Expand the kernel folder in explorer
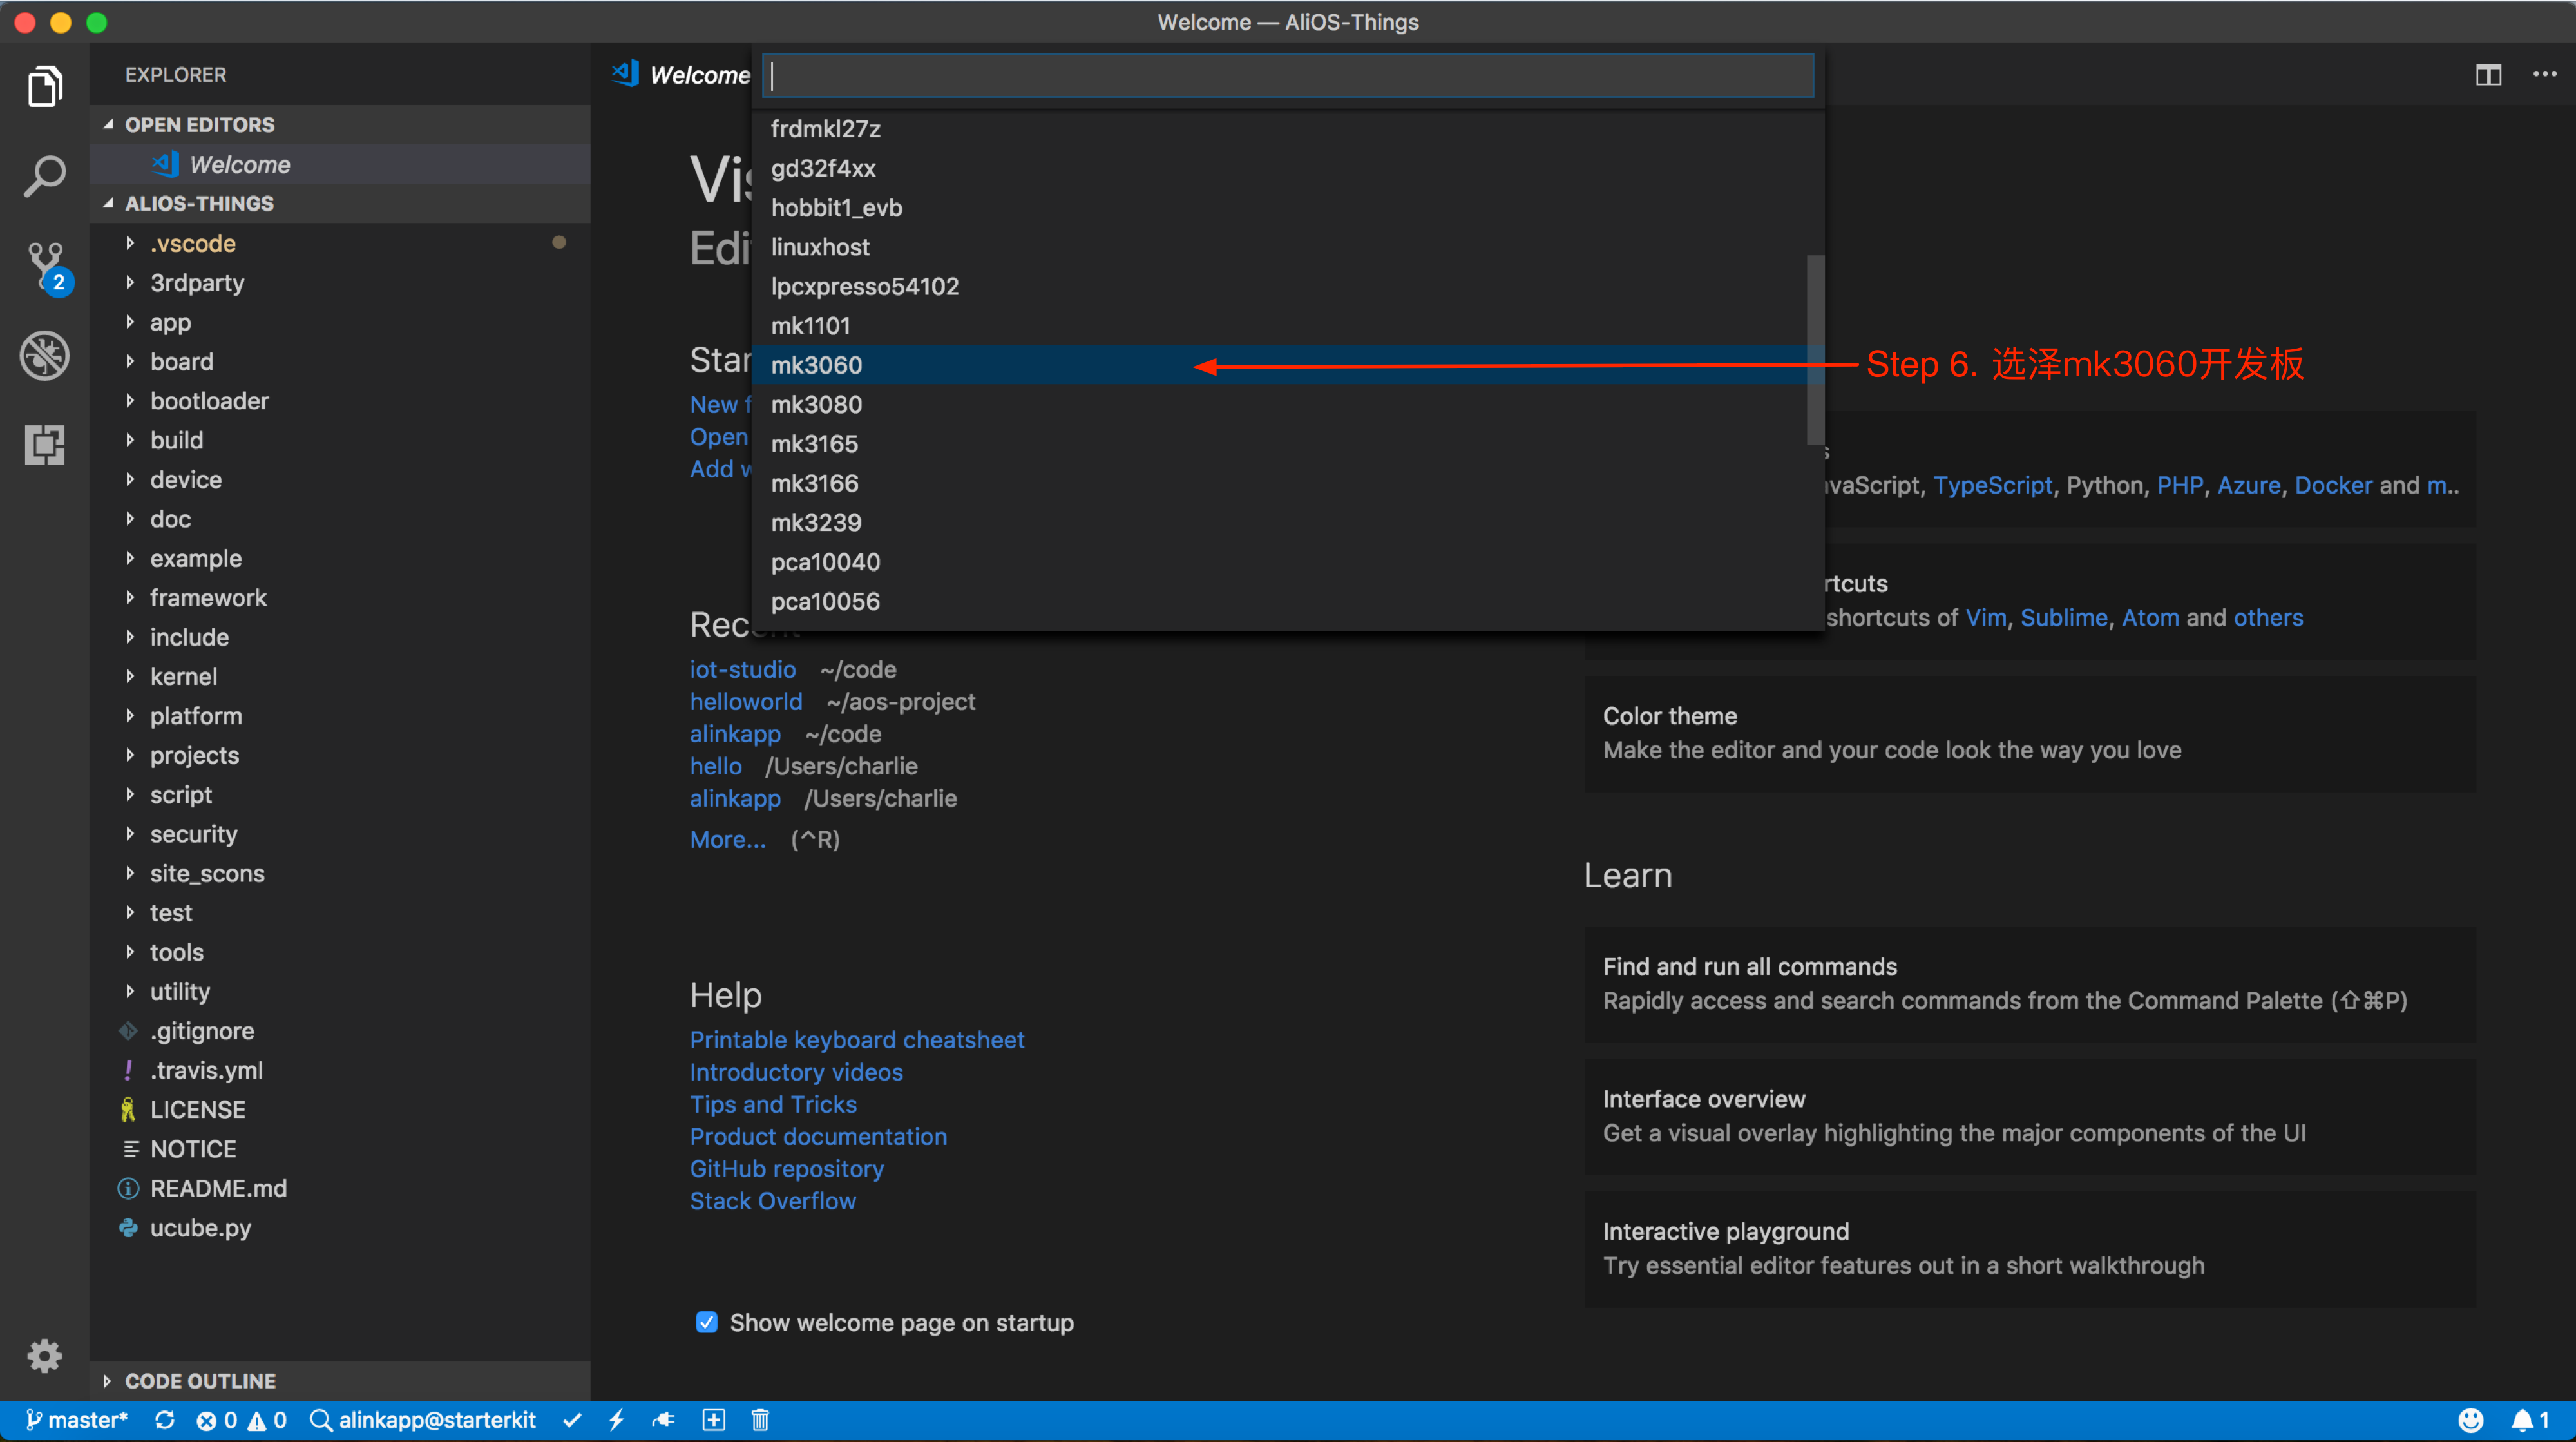2576x1442 pixels. click(x=183, y=677)
